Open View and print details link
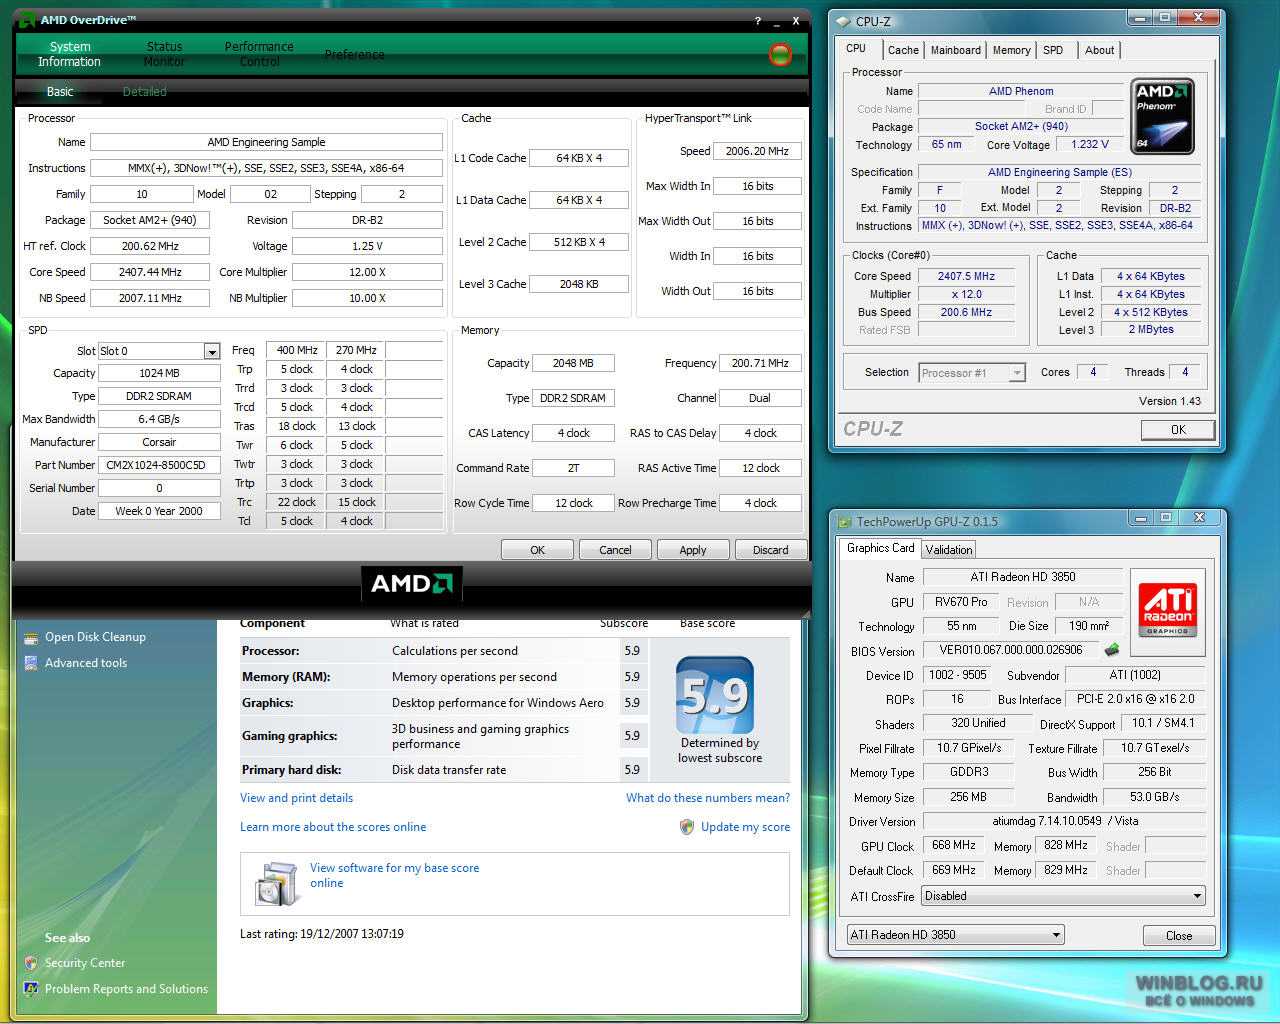The height and width of the screenshot is (1024, 1280). click(x=296, y=798)
